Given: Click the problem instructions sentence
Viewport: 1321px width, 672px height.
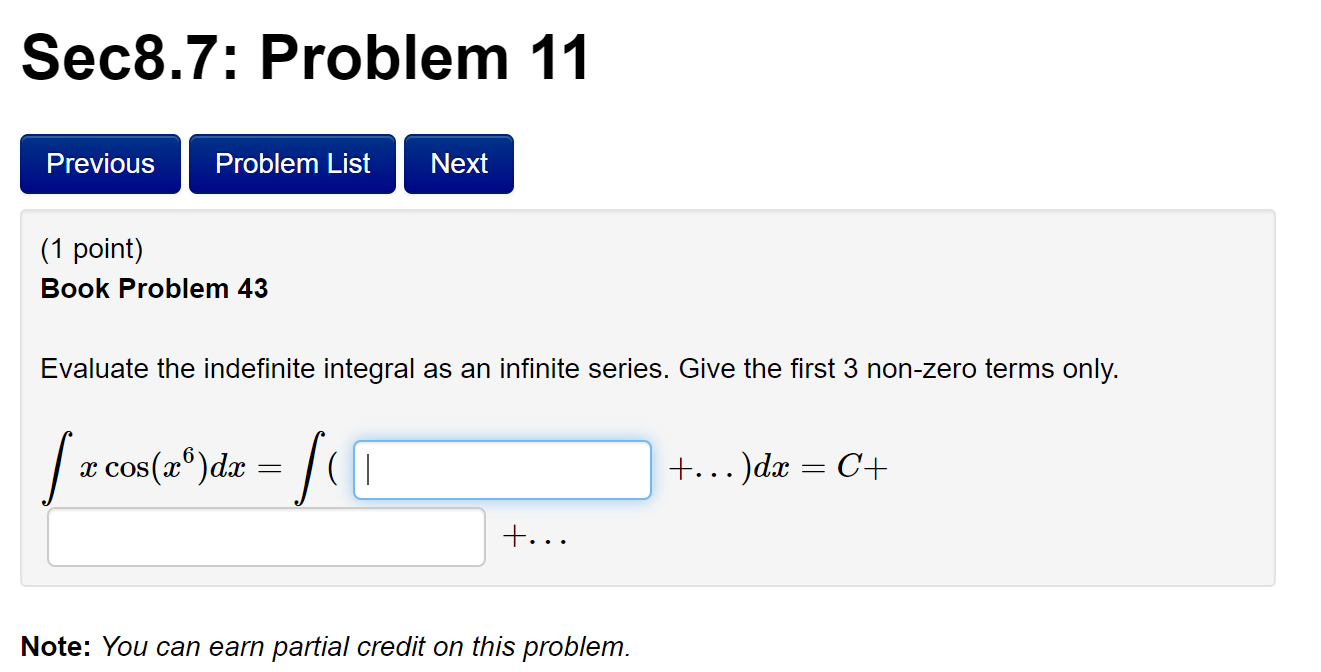Looking at the screenshot, I should pos(580,368).
